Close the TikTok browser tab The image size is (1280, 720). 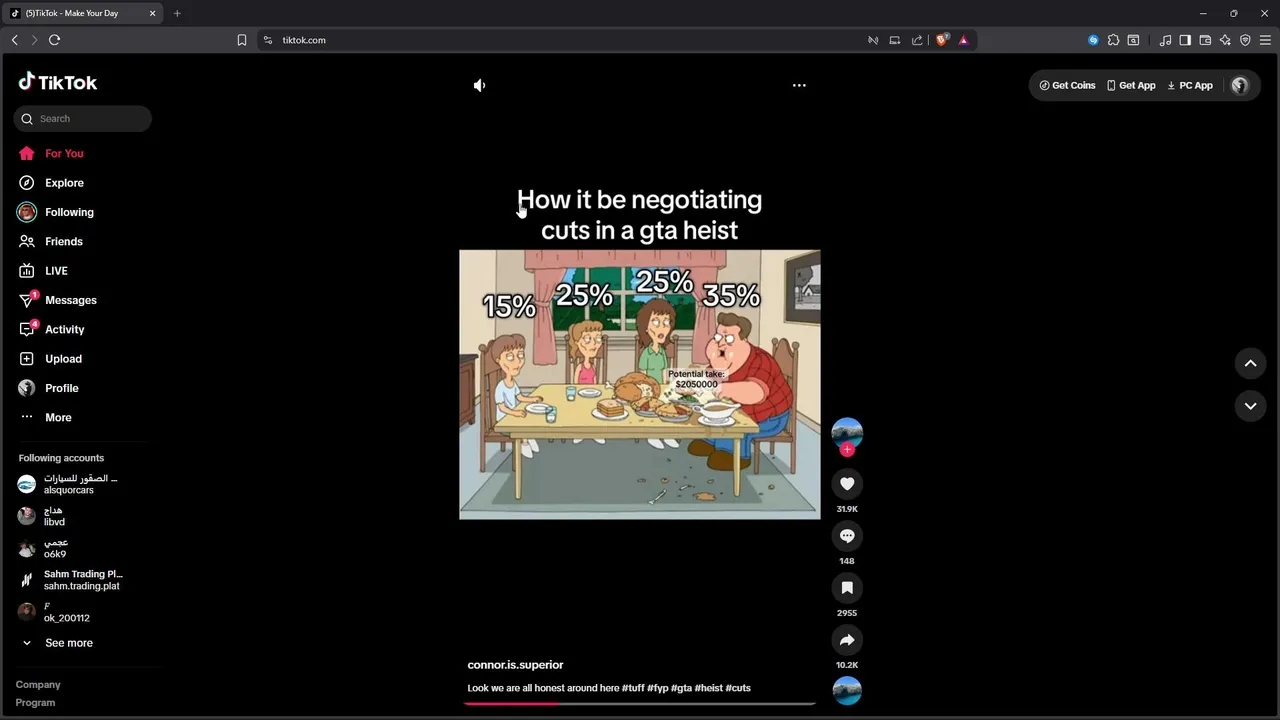pyautogui.click(x=153, y=13)
